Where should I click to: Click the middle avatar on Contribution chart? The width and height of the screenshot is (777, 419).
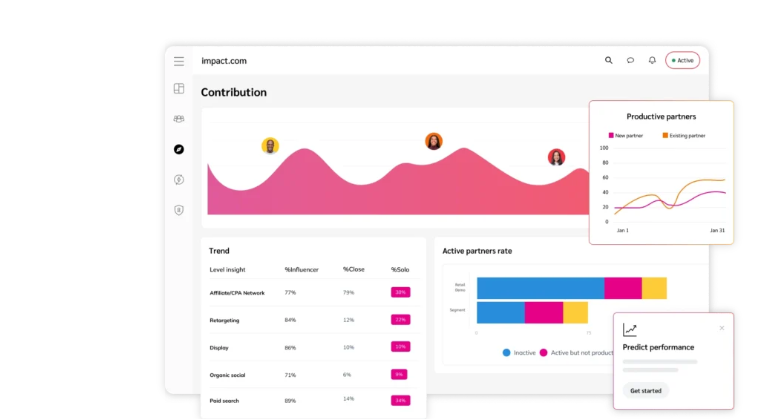tap(434, 141)
